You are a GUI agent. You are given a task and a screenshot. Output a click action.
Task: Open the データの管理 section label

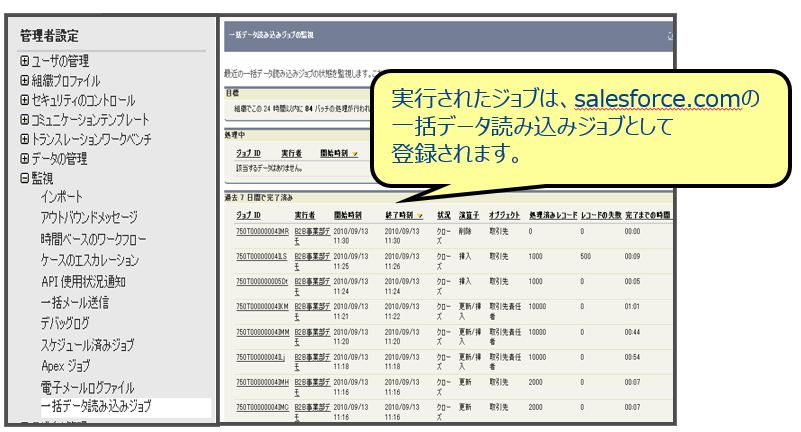coord(59,159)
